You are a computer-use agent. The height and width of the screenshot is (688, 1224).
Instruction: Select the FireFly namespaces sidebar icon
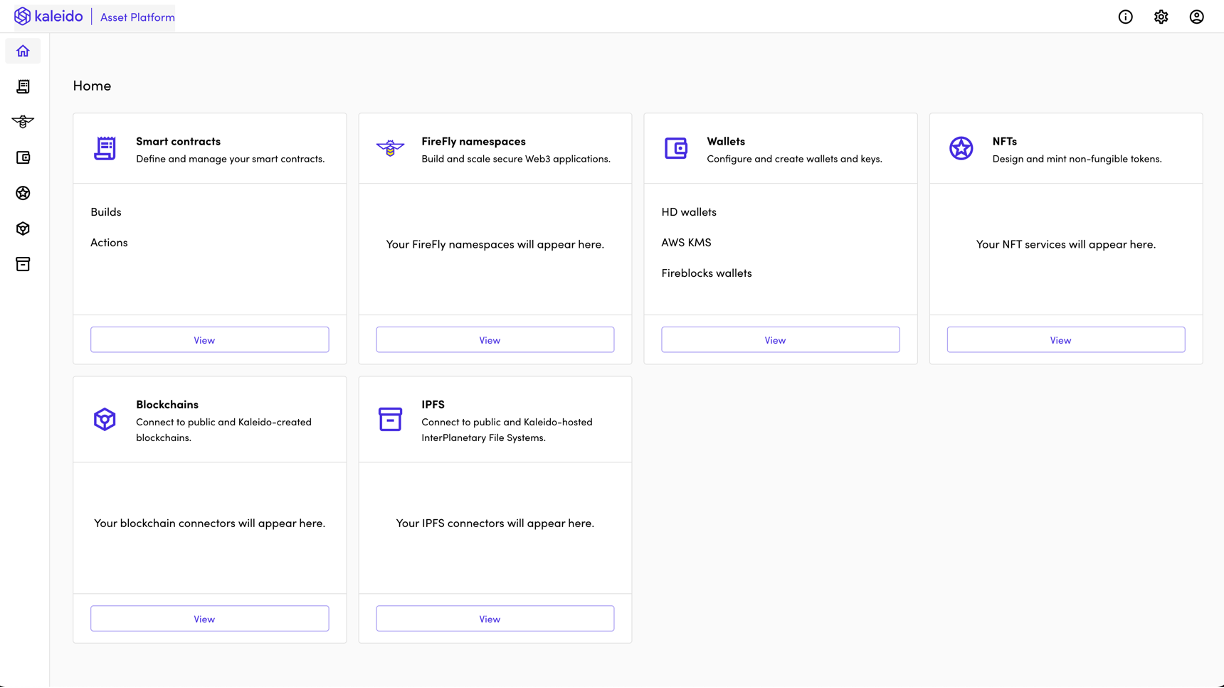[22, 121]
